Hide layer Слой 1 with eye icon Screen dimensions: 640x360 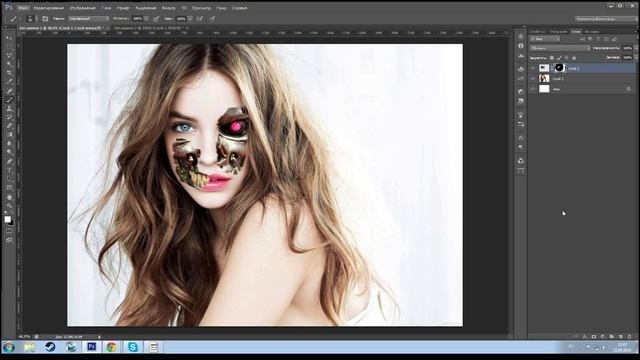[x=533, y=78]
